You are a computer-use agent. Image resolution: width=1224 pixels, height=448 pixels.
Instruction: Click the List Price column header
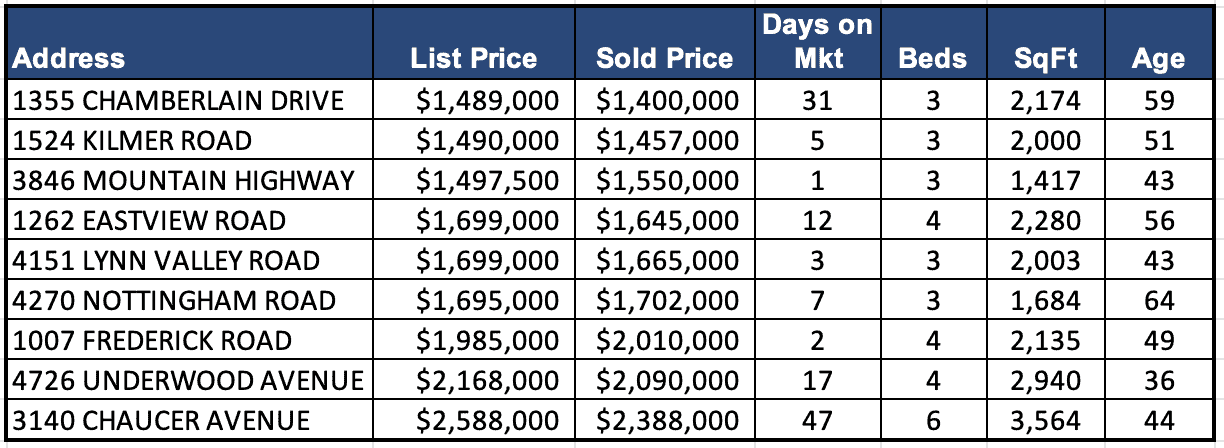(x=473, y=58)
